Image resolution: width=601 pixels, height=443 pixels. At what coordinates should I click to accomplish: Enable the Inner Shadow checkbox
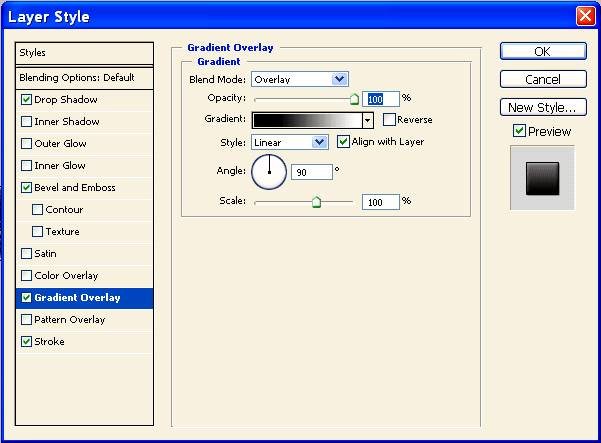tap(27, 122)
